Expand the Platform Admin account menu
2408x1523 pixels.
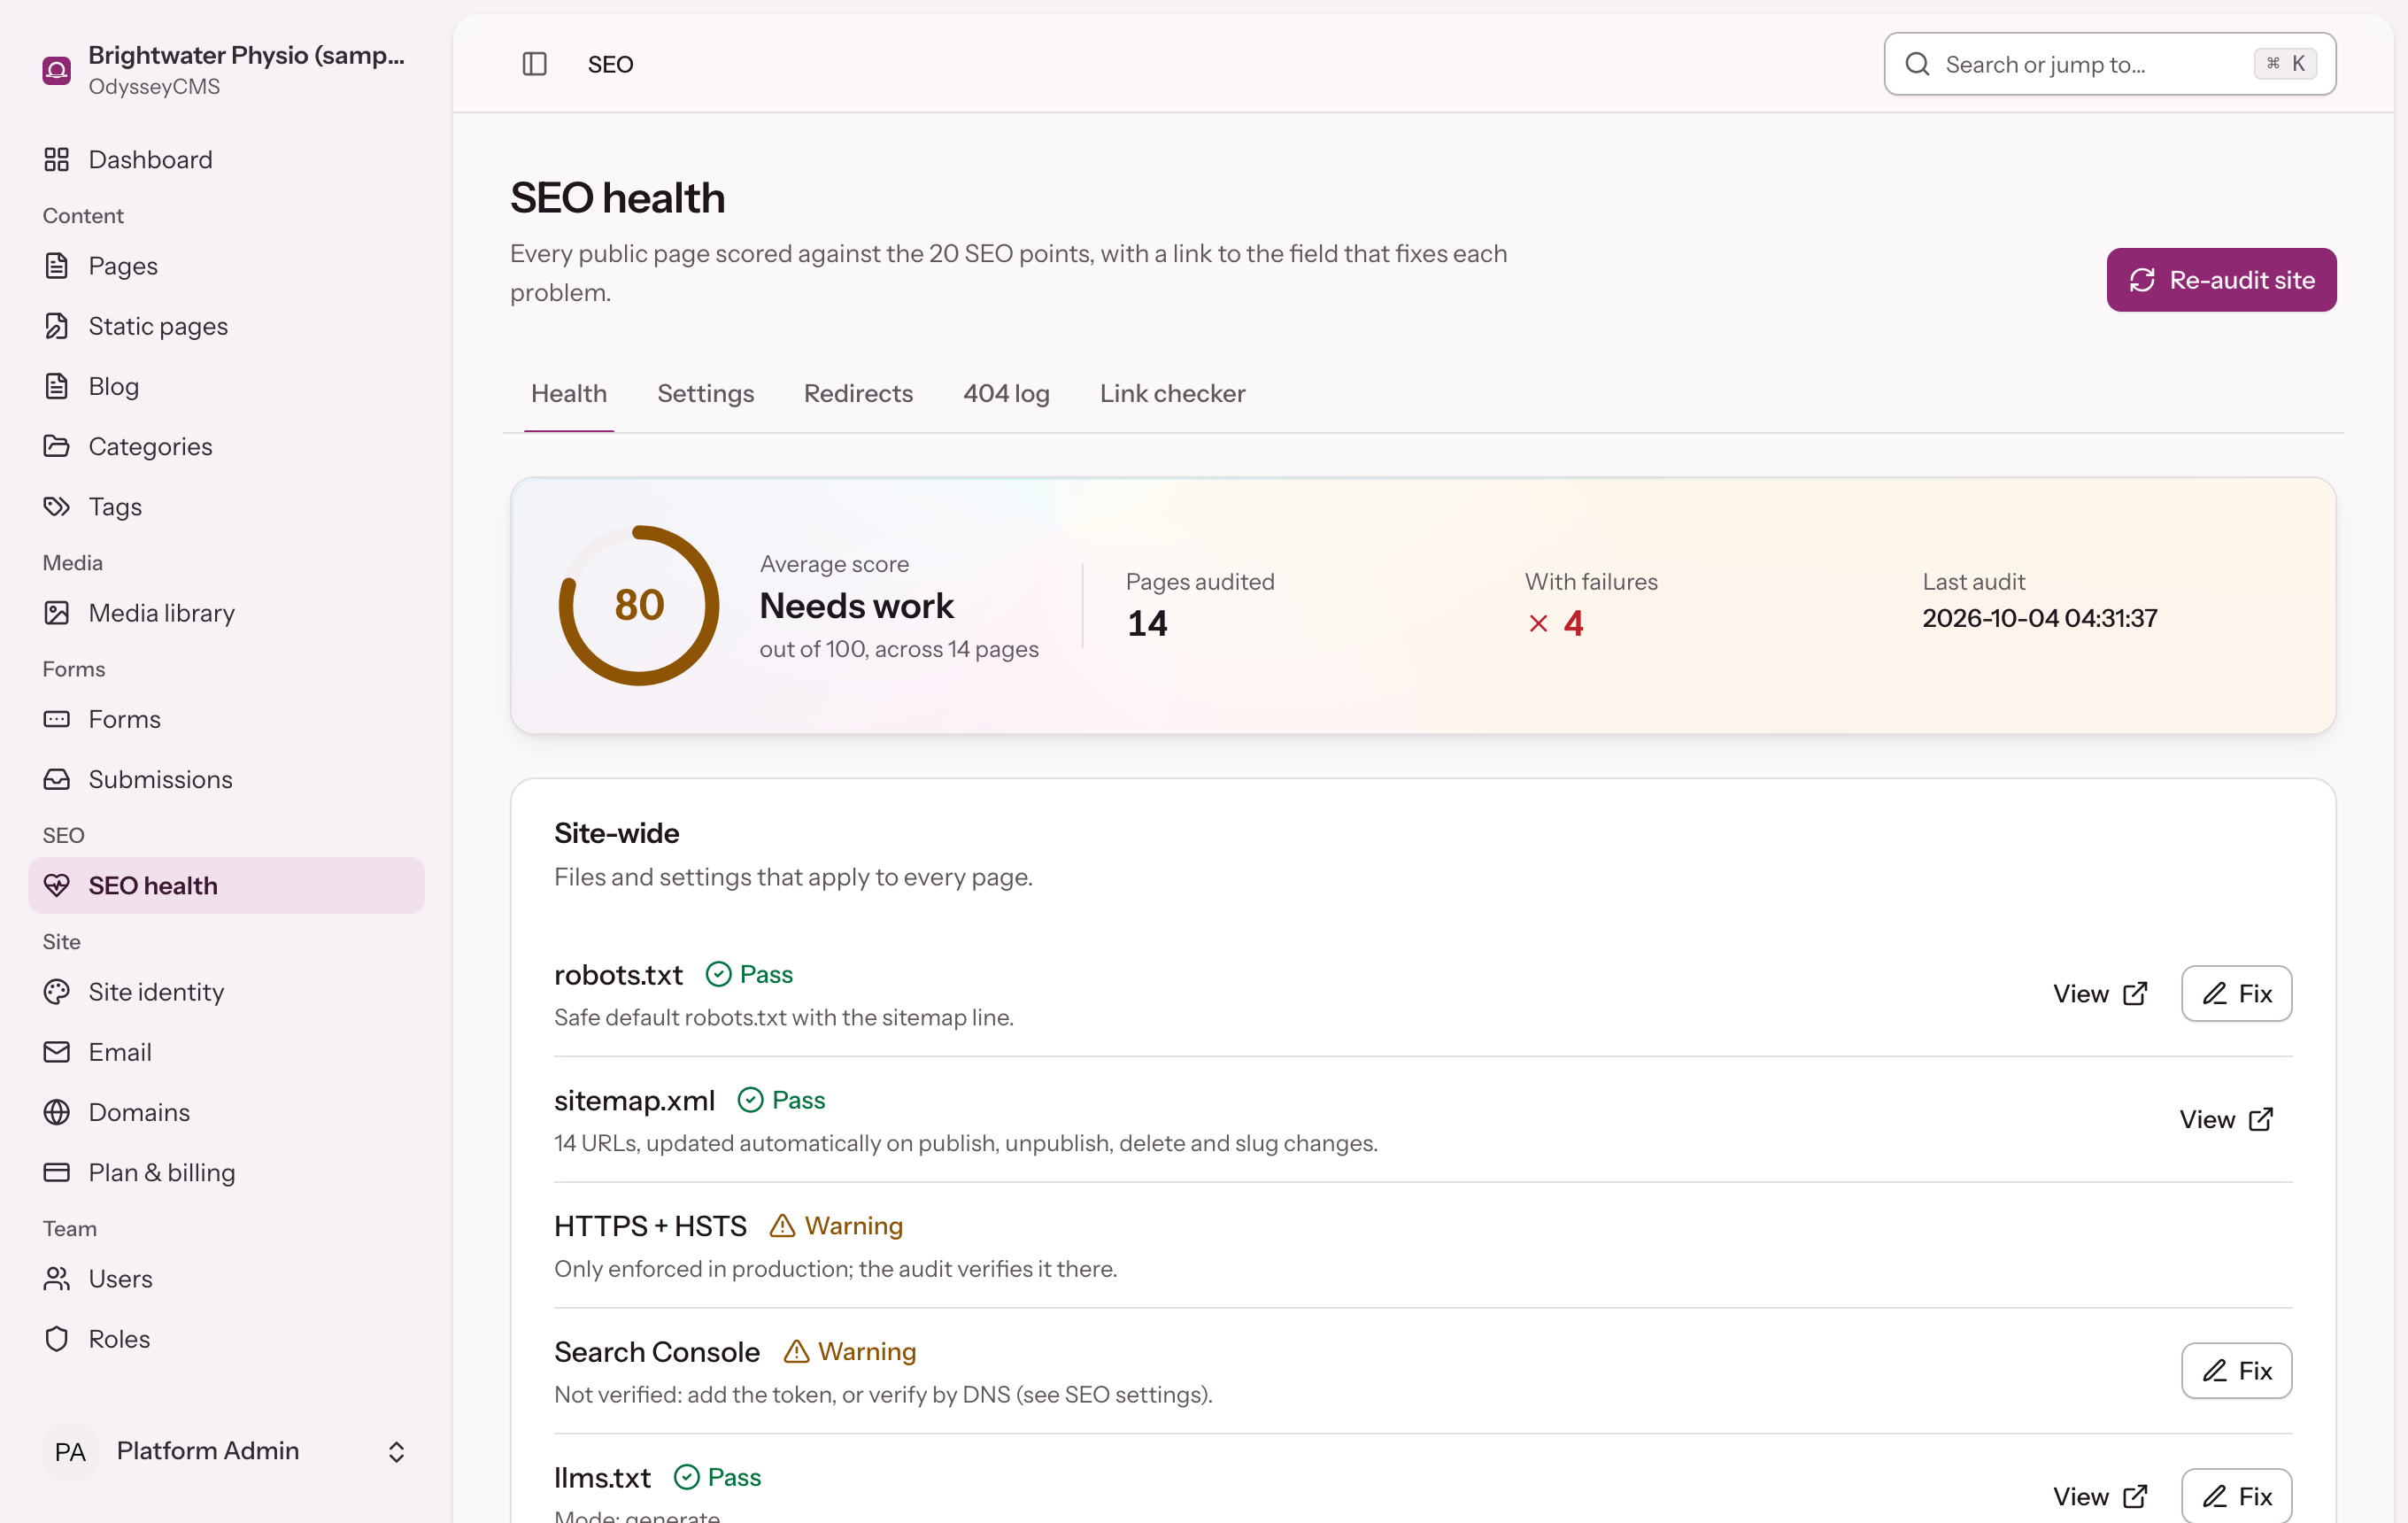(x=227, y=1451)
